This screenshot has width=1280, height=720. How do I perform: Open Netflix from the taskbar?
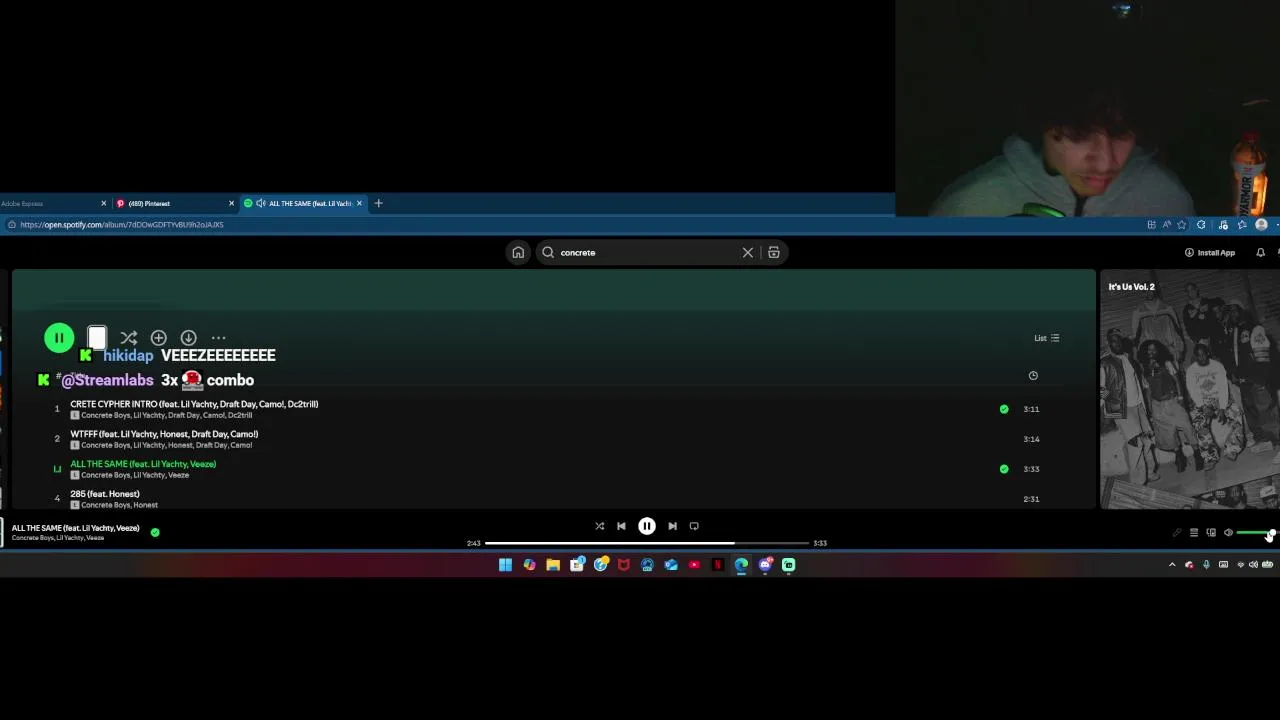(718, 565)
